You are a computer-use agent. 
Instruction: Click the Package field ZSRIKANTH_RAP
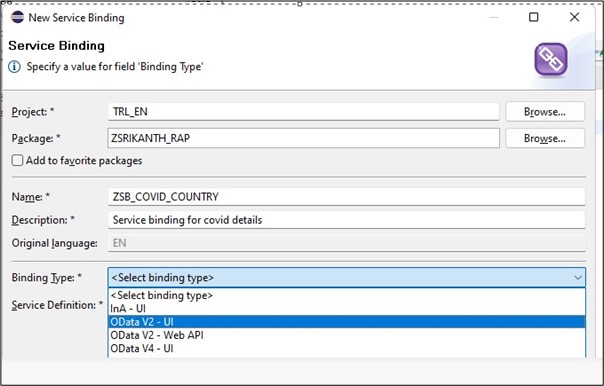(x=304, y=138)
